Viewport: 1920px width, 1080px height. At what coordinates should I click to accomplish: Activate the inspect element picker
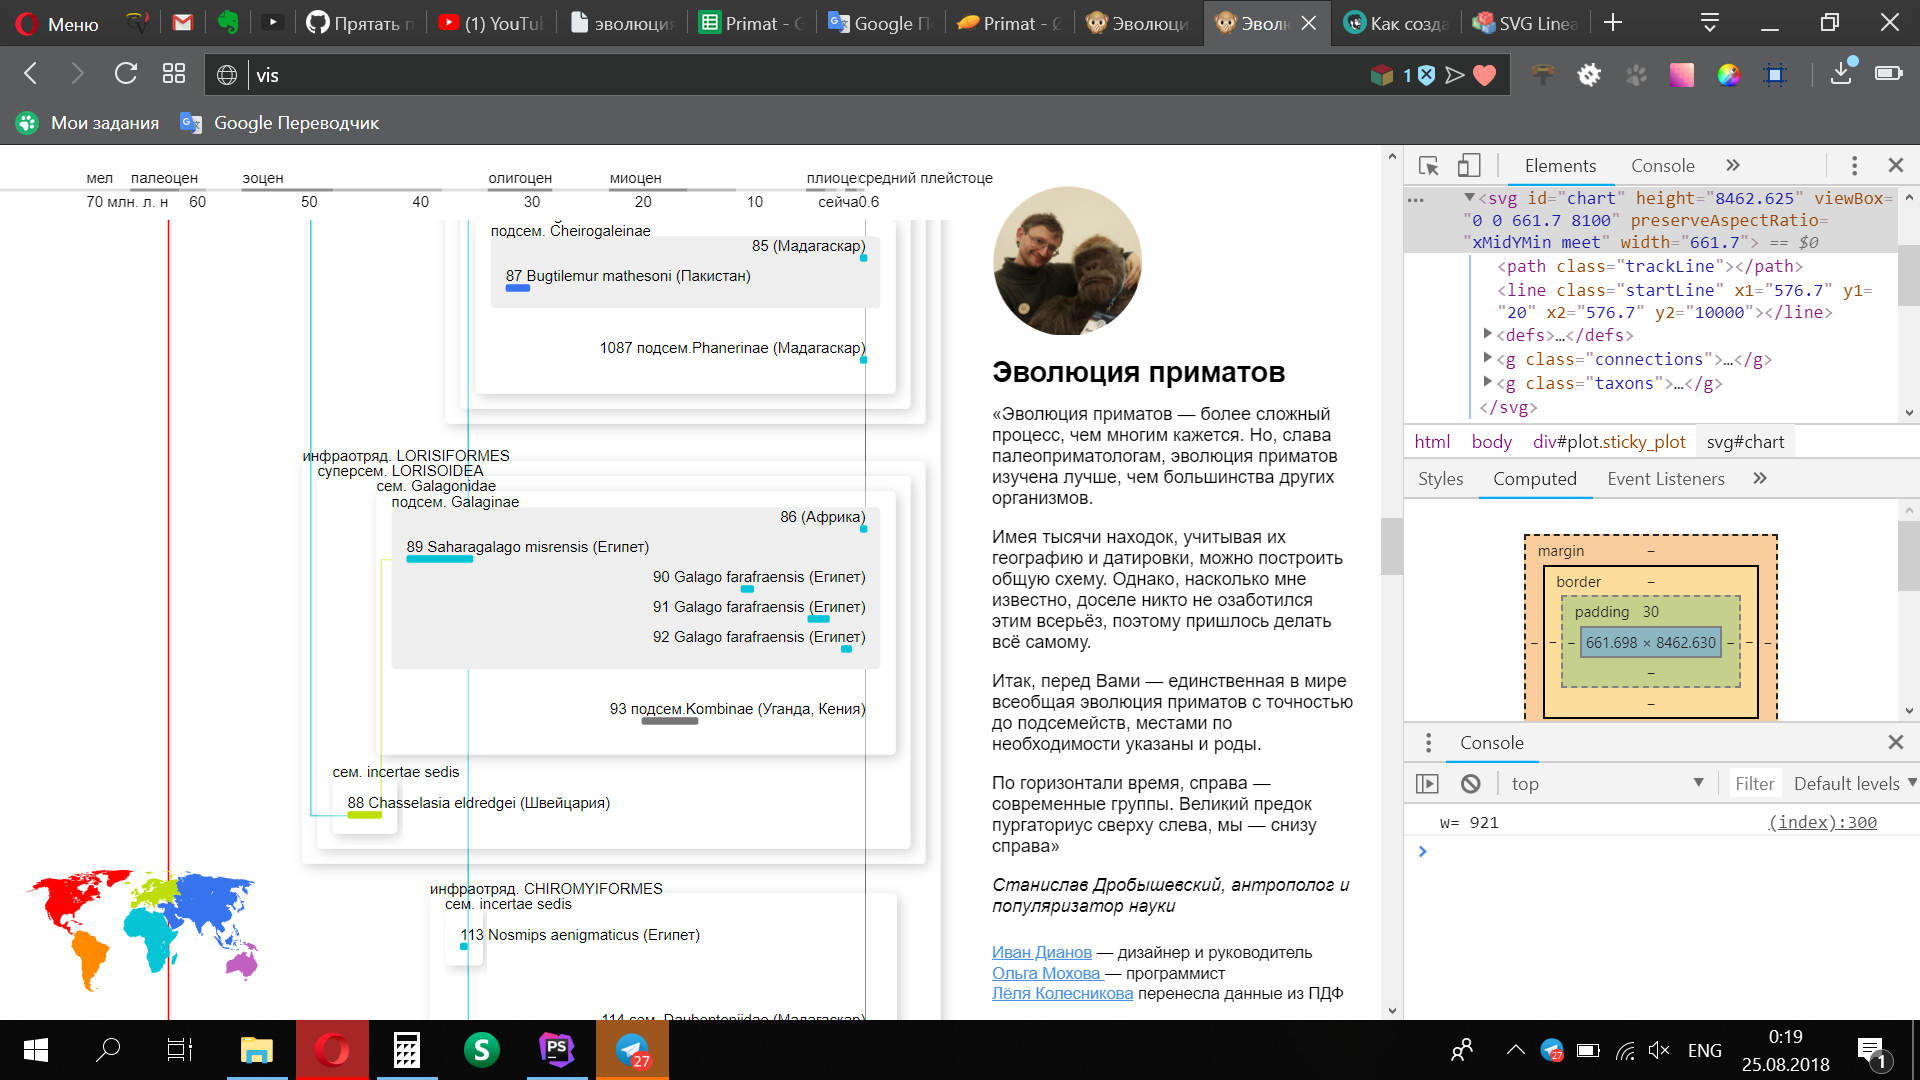point(1428,166)
